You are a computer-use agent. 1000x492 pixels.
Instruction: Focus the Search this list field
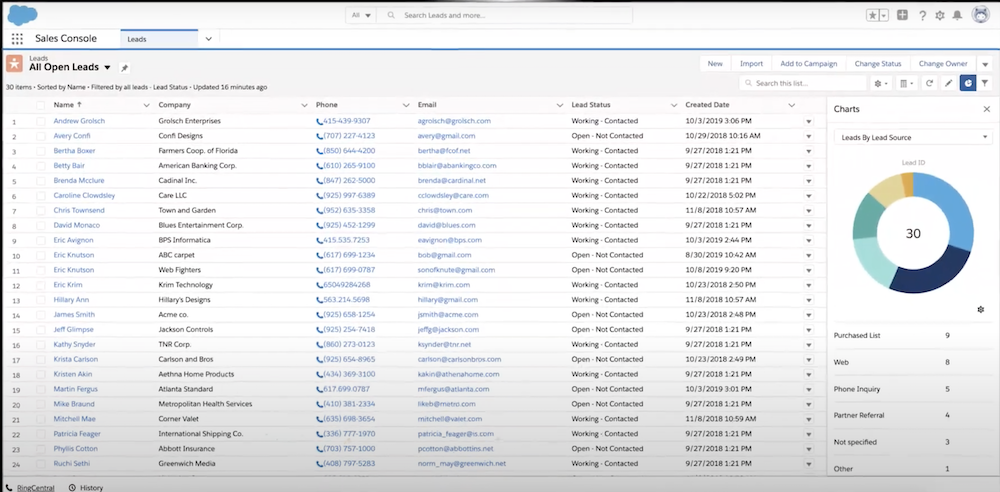(x=802, y=83)
